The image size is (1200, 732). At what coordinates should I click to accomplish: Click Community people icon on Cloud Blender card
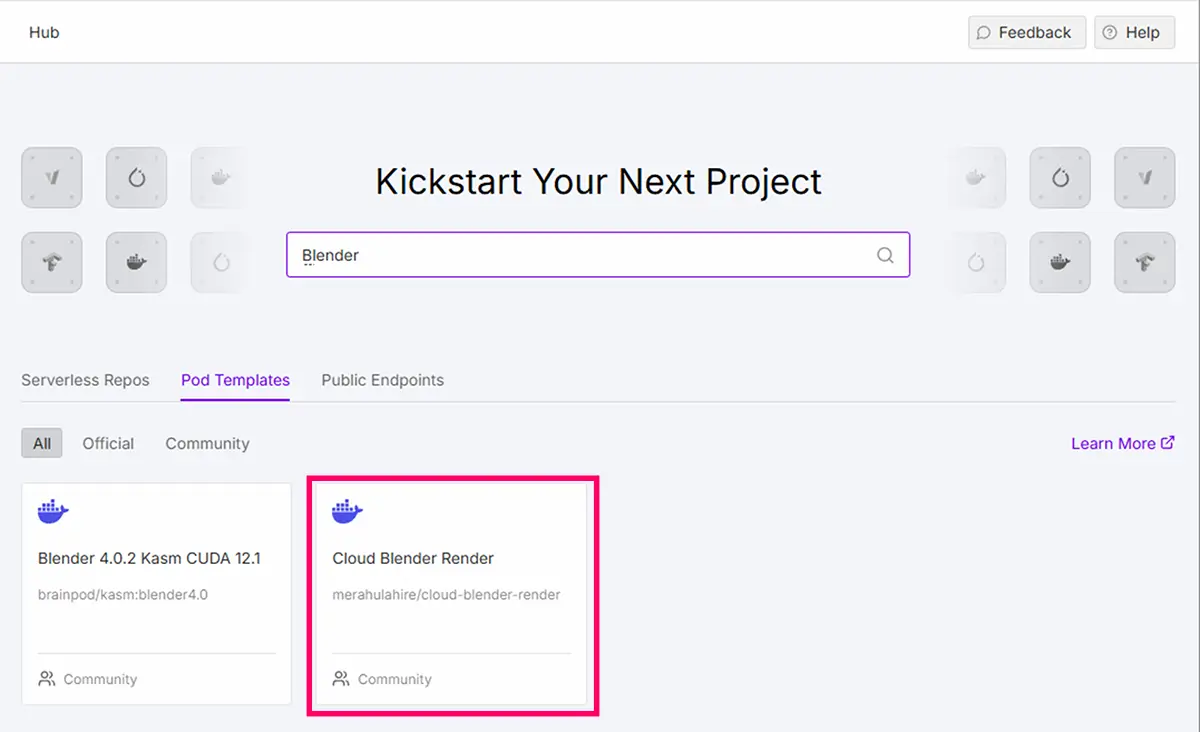pyautogui.click(x=341, y=679)
